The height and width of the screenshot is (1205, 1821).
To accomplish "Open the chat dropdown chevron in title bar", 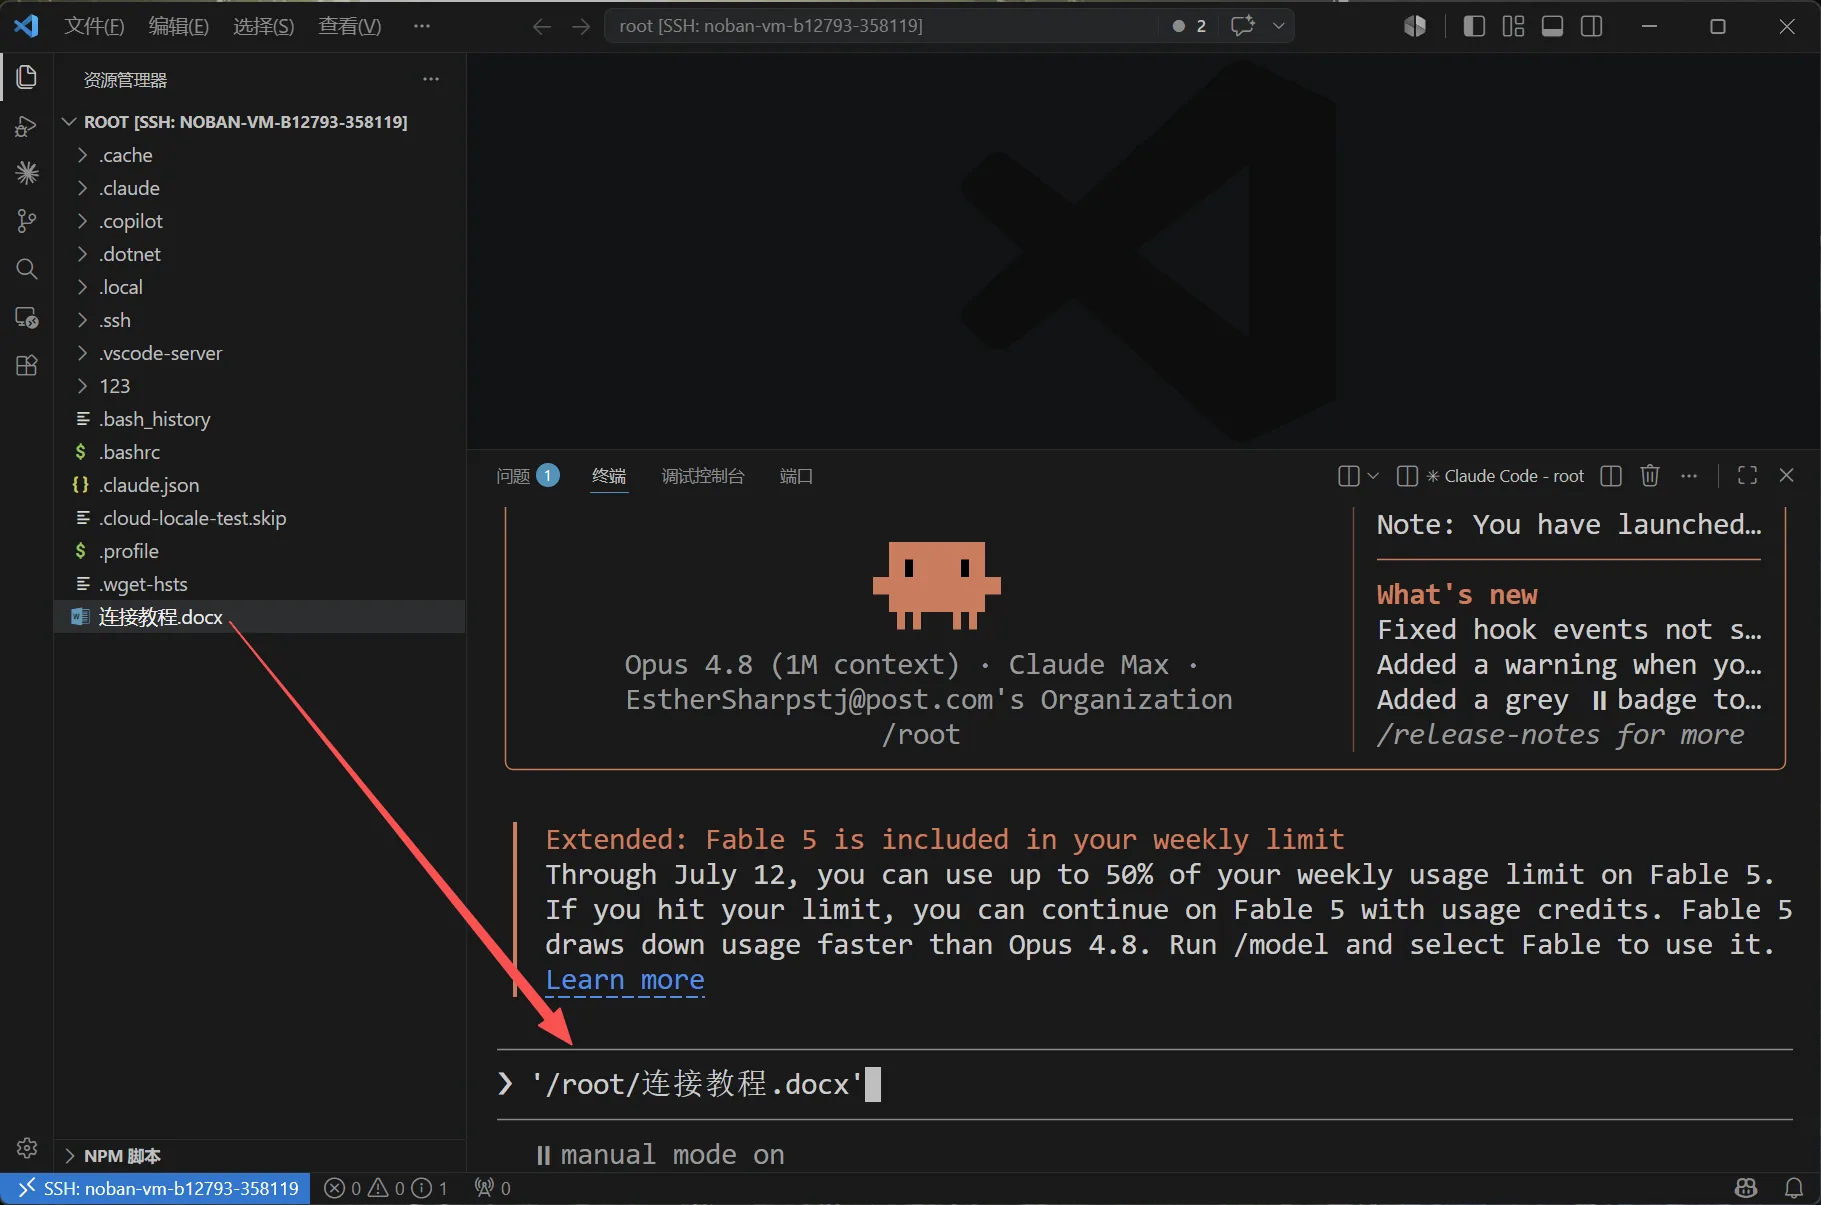I will [x=1278, y=26].
